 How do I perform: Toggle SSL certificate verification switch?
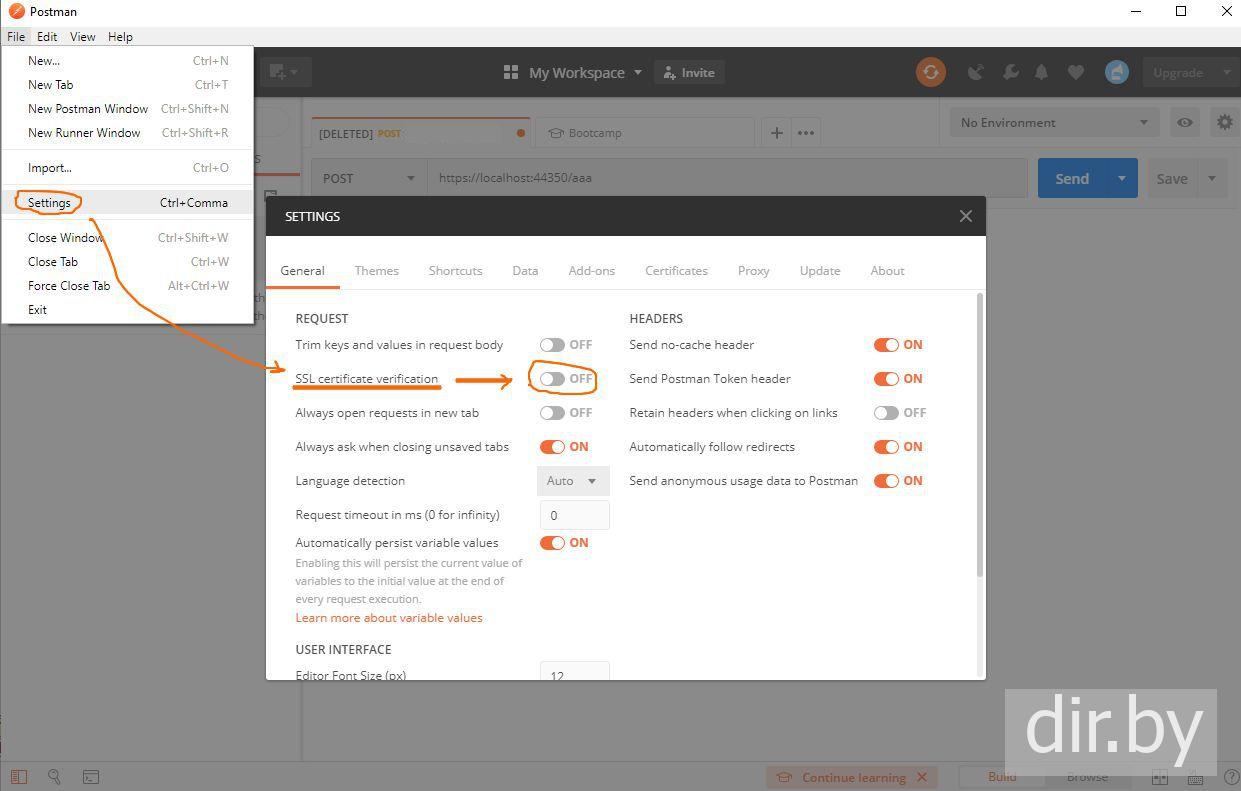552,379
